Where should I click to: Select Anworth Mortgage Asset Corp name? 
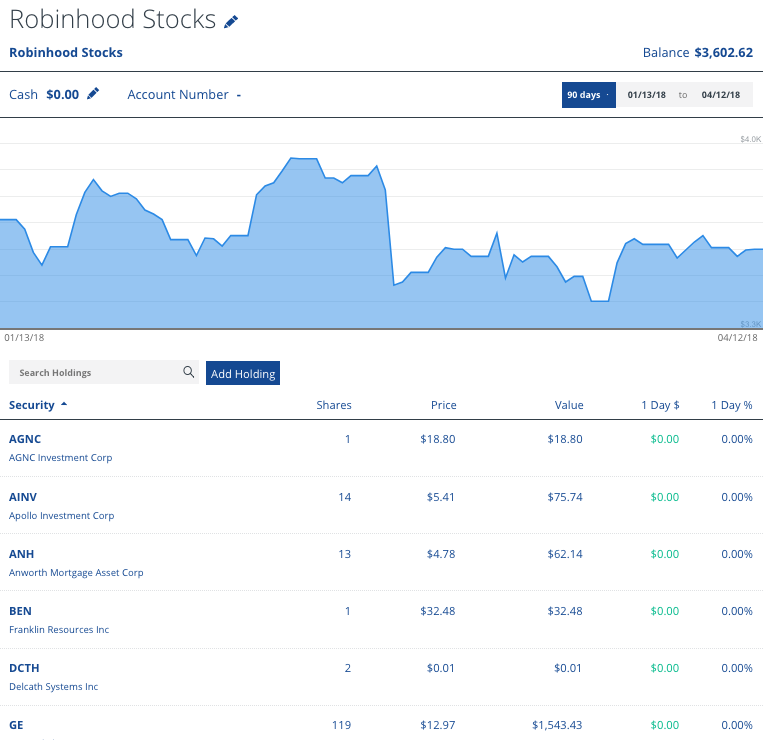(x=76, y=573)
